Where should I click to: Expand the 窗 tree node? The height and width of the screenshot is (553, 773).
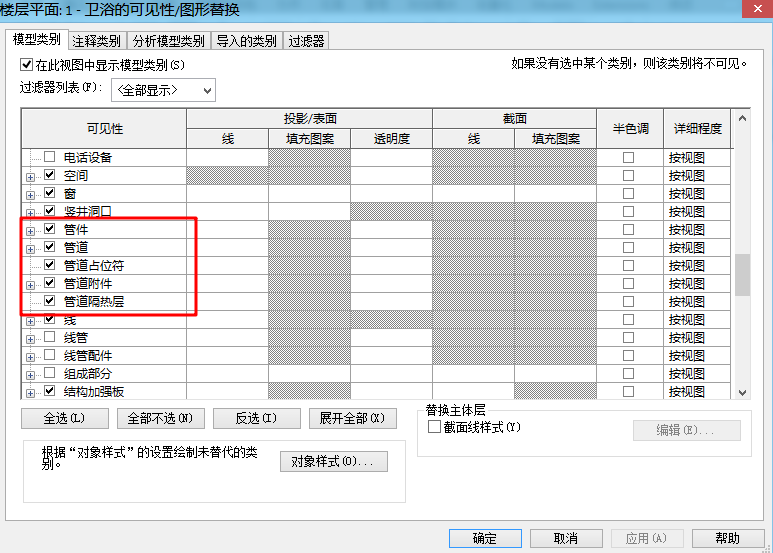tap(31, 195)
